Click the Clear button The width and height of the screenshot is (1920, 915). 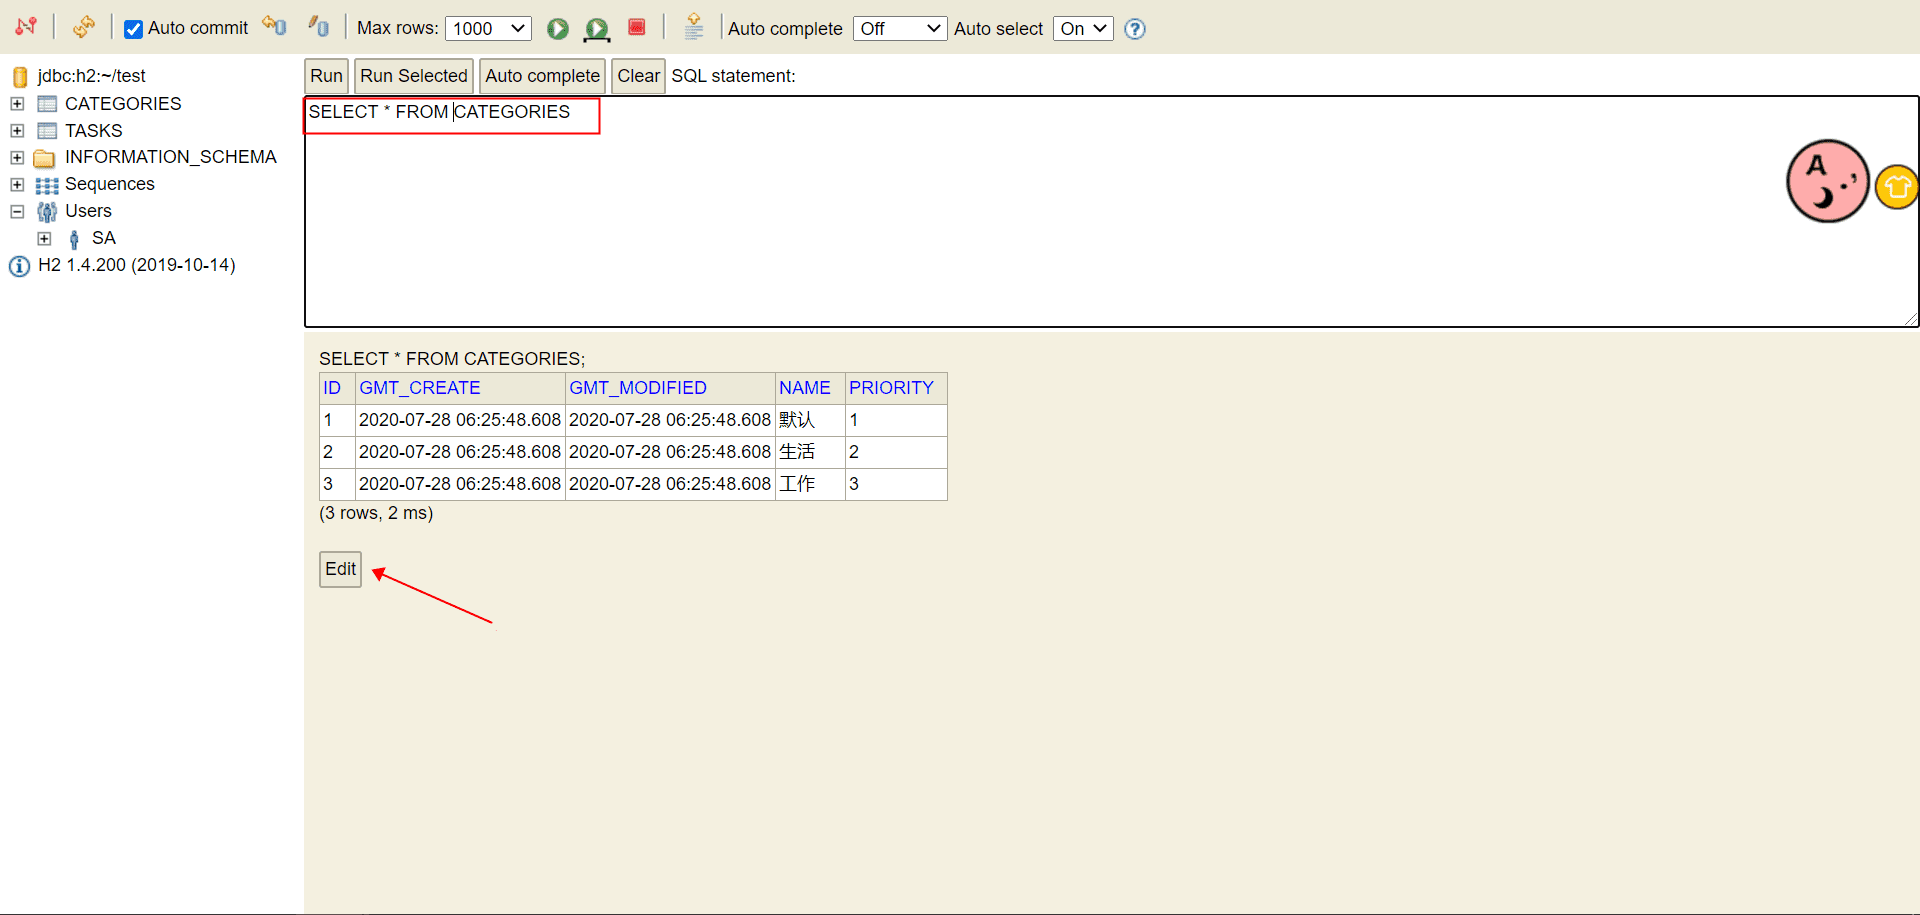[639, 76]
